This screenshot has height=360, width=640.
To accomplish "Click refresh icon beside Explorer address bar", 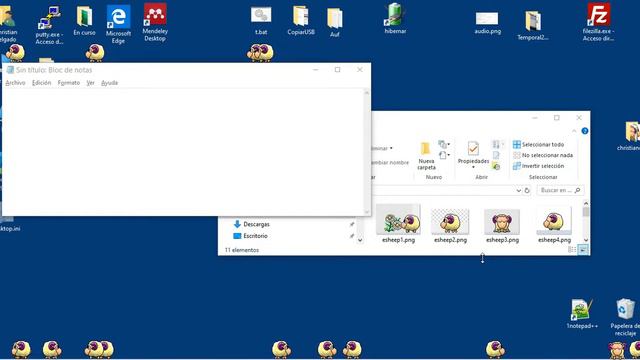I will [527, 190].
